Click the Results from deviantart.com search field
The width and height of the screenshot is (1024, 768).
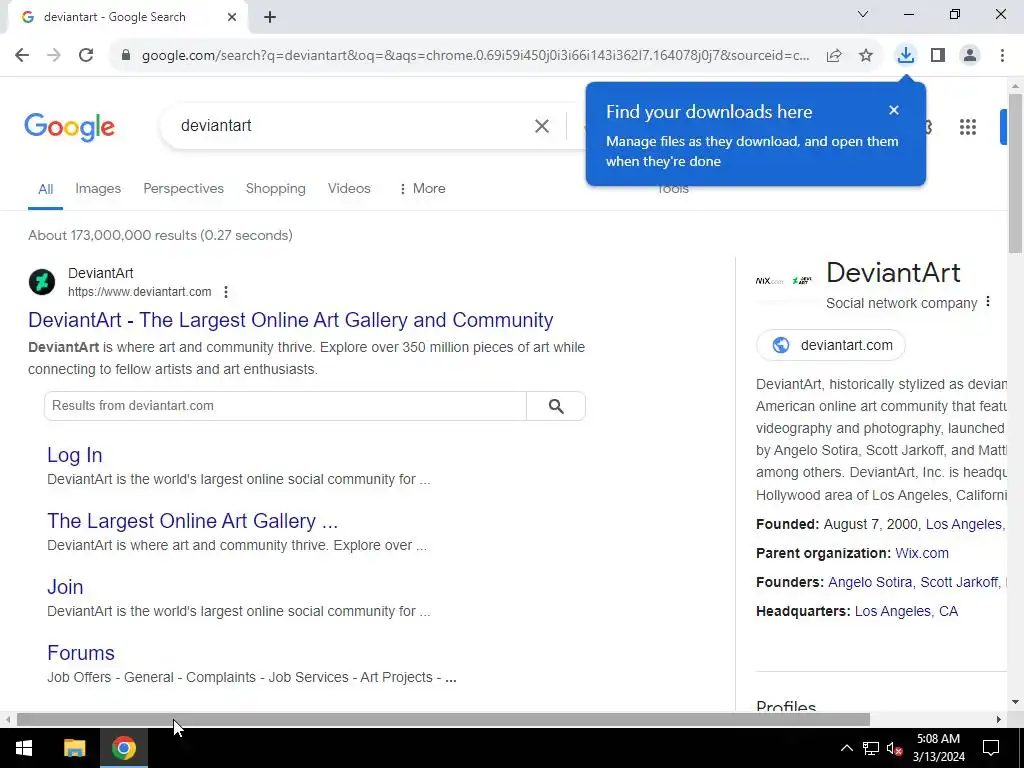[x=285, y=406]
